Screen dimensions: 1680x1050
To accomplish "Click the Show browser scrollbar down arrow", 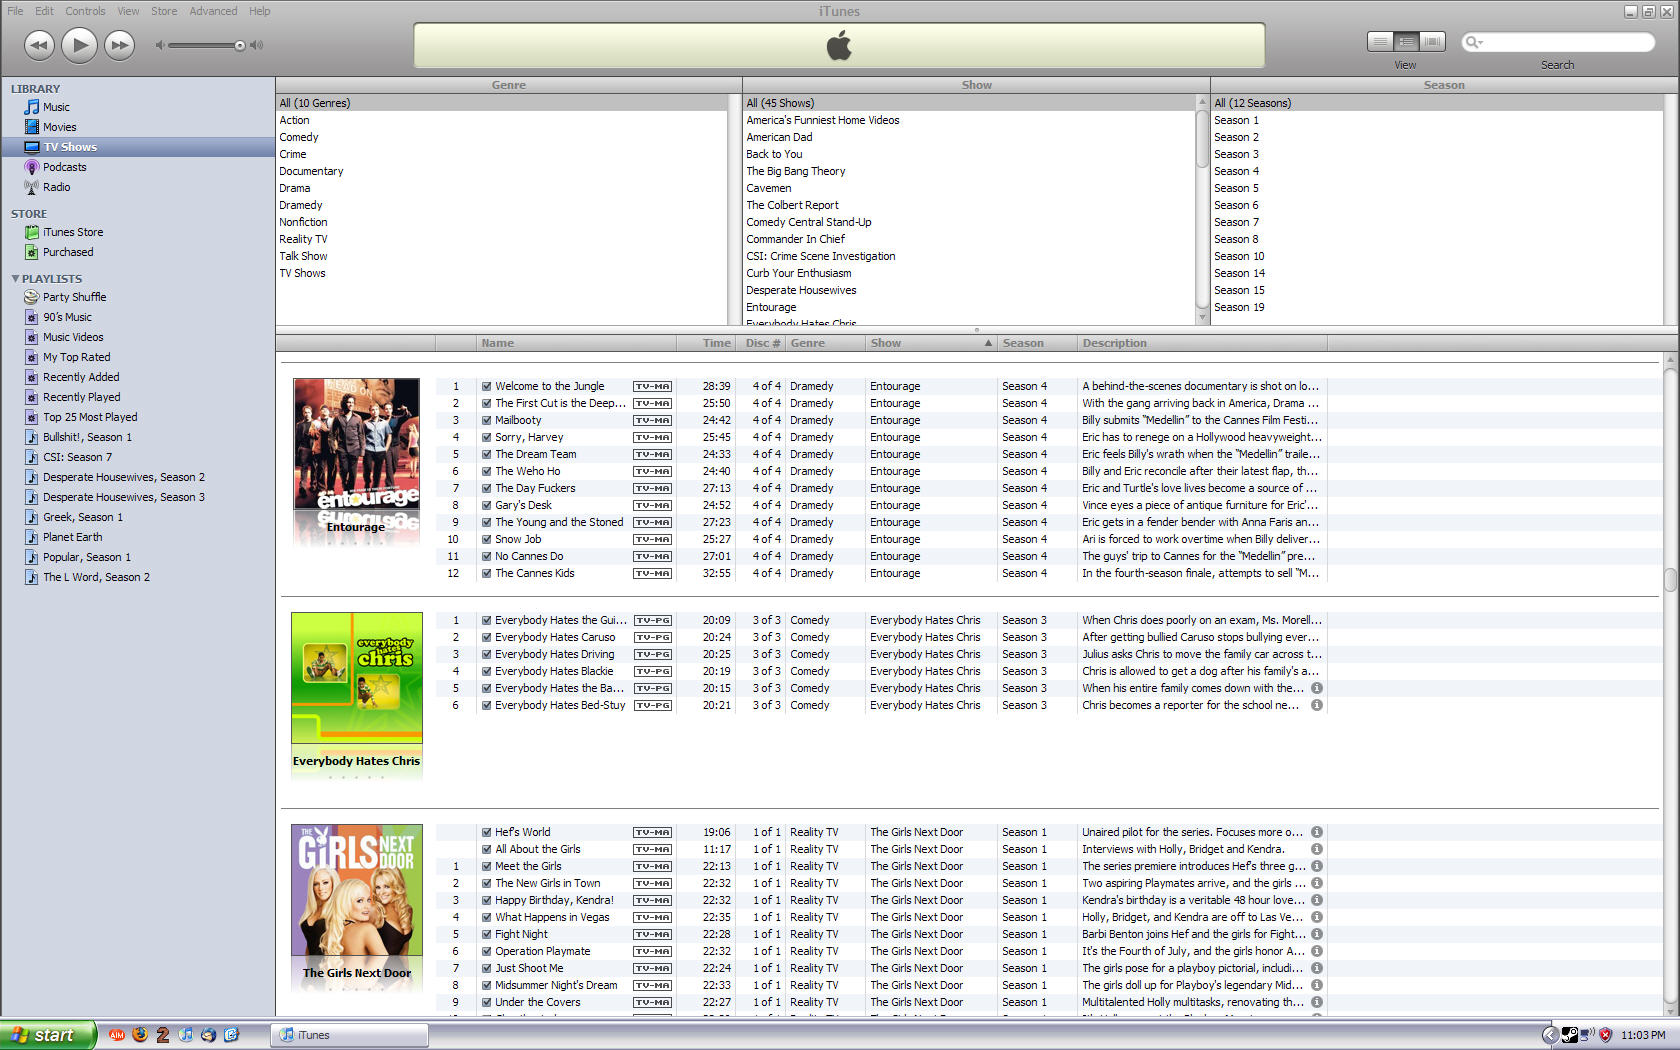I will (1202, 317).
